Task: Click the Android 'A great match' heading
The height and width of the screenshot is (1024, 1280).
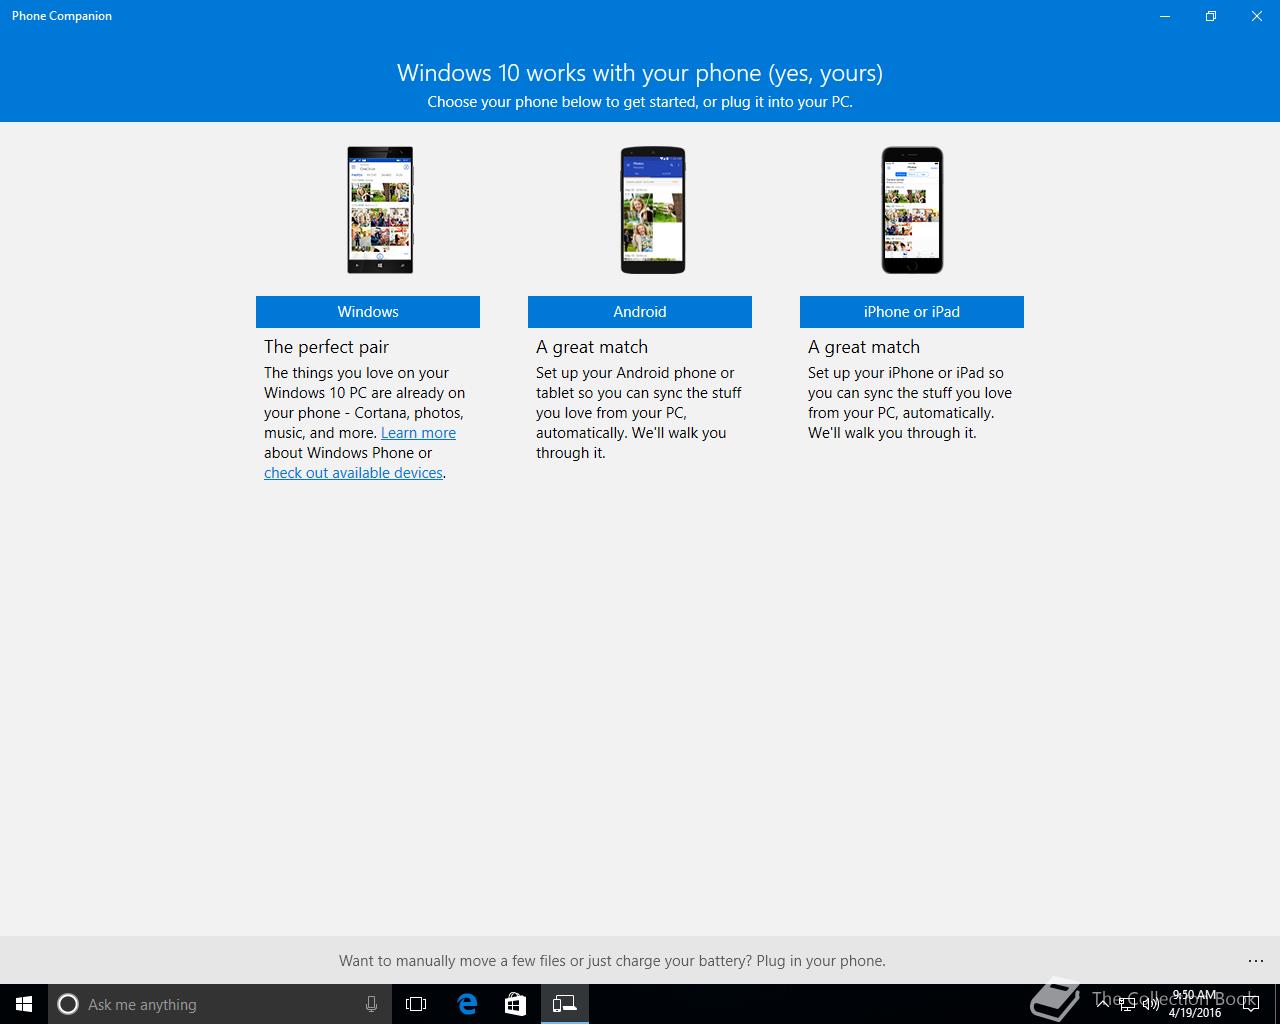Action: click(x=592, y=347)
